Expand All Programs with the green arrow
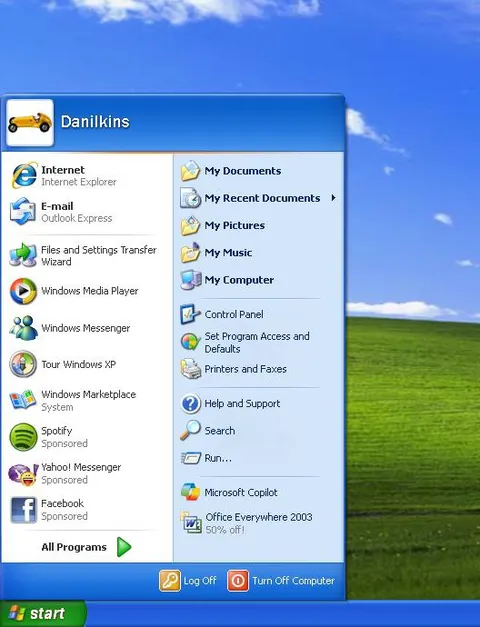Image resolution: width=480 pixels, height=627 pixels. [x=124, y=547]
